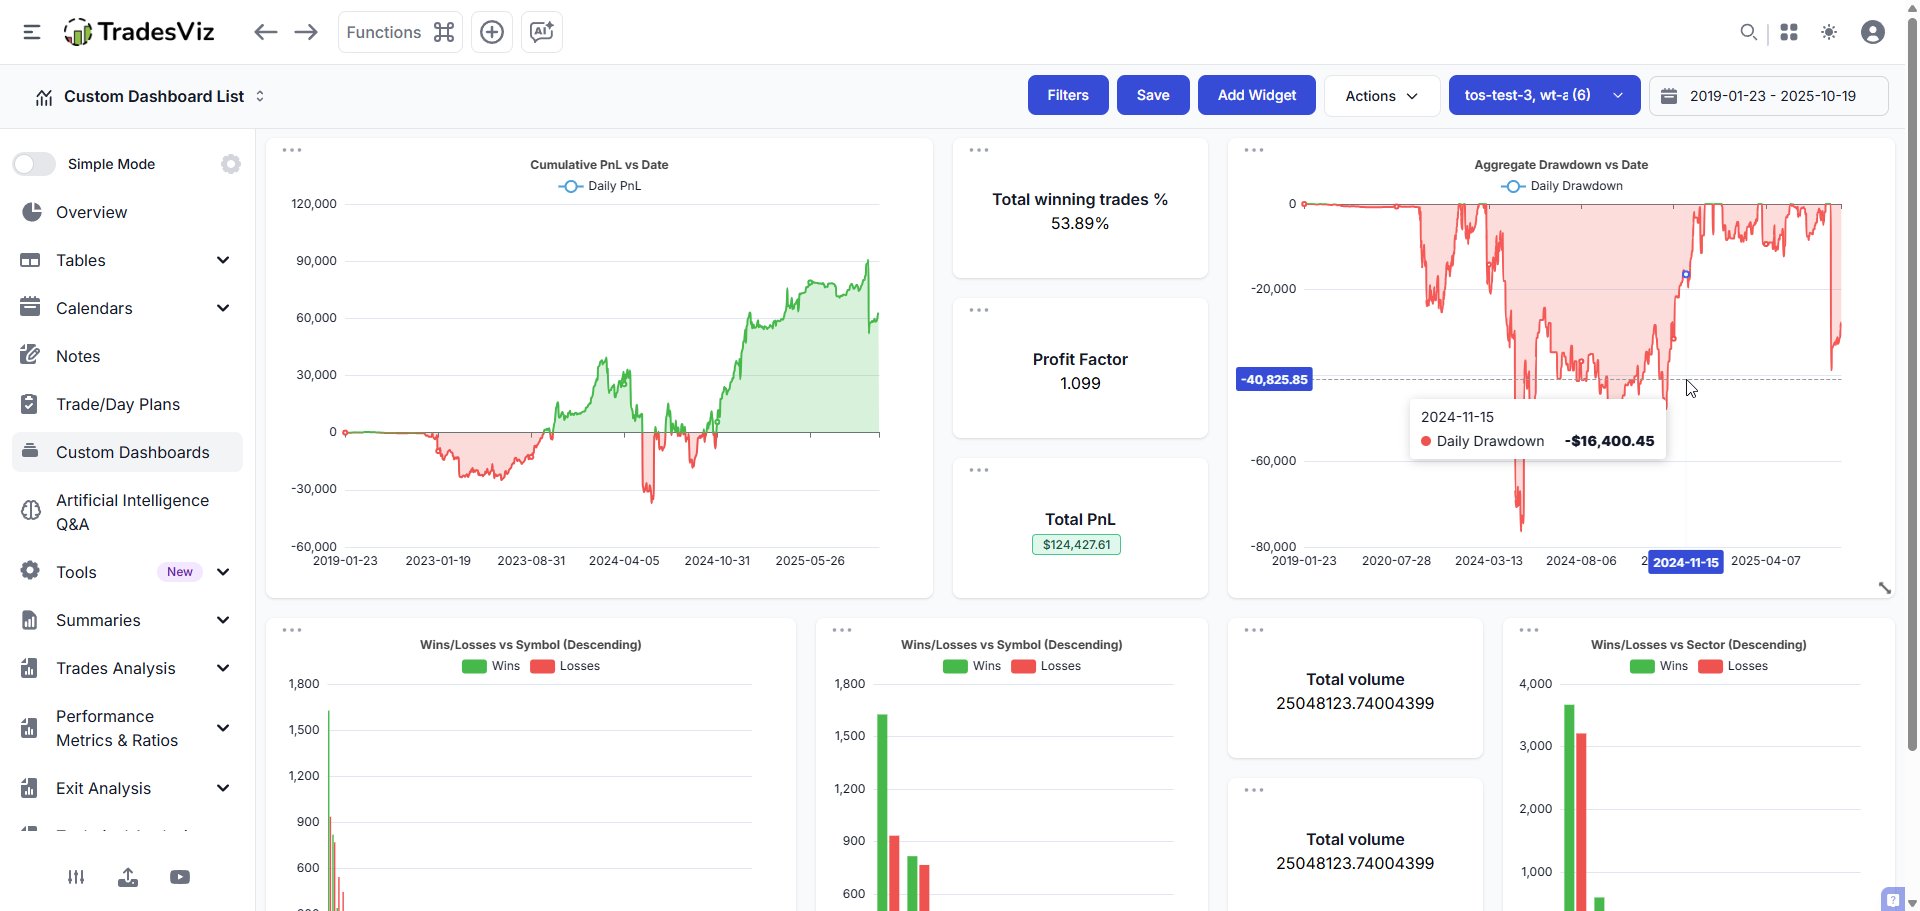Open three-dot menu of Wins/Losses vs Sector widget
The width and height of the screenshot is (1920, 911).
1529,630
